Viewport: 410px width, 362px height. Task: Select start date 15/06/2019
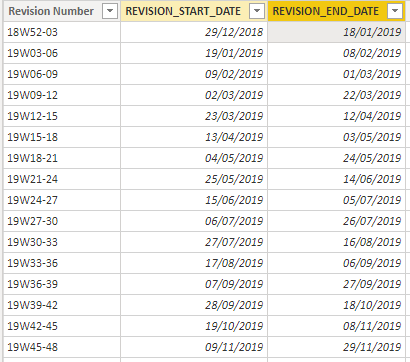(194, 200)
